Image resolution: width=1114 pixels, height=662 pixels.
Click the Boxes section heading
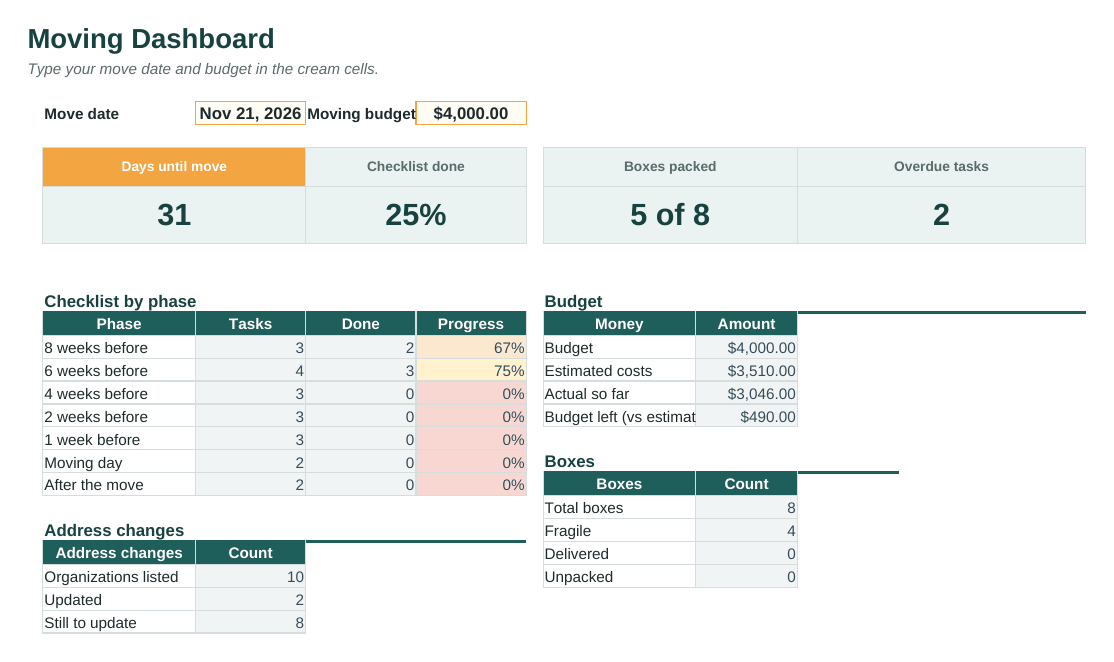tap(569, 462)
